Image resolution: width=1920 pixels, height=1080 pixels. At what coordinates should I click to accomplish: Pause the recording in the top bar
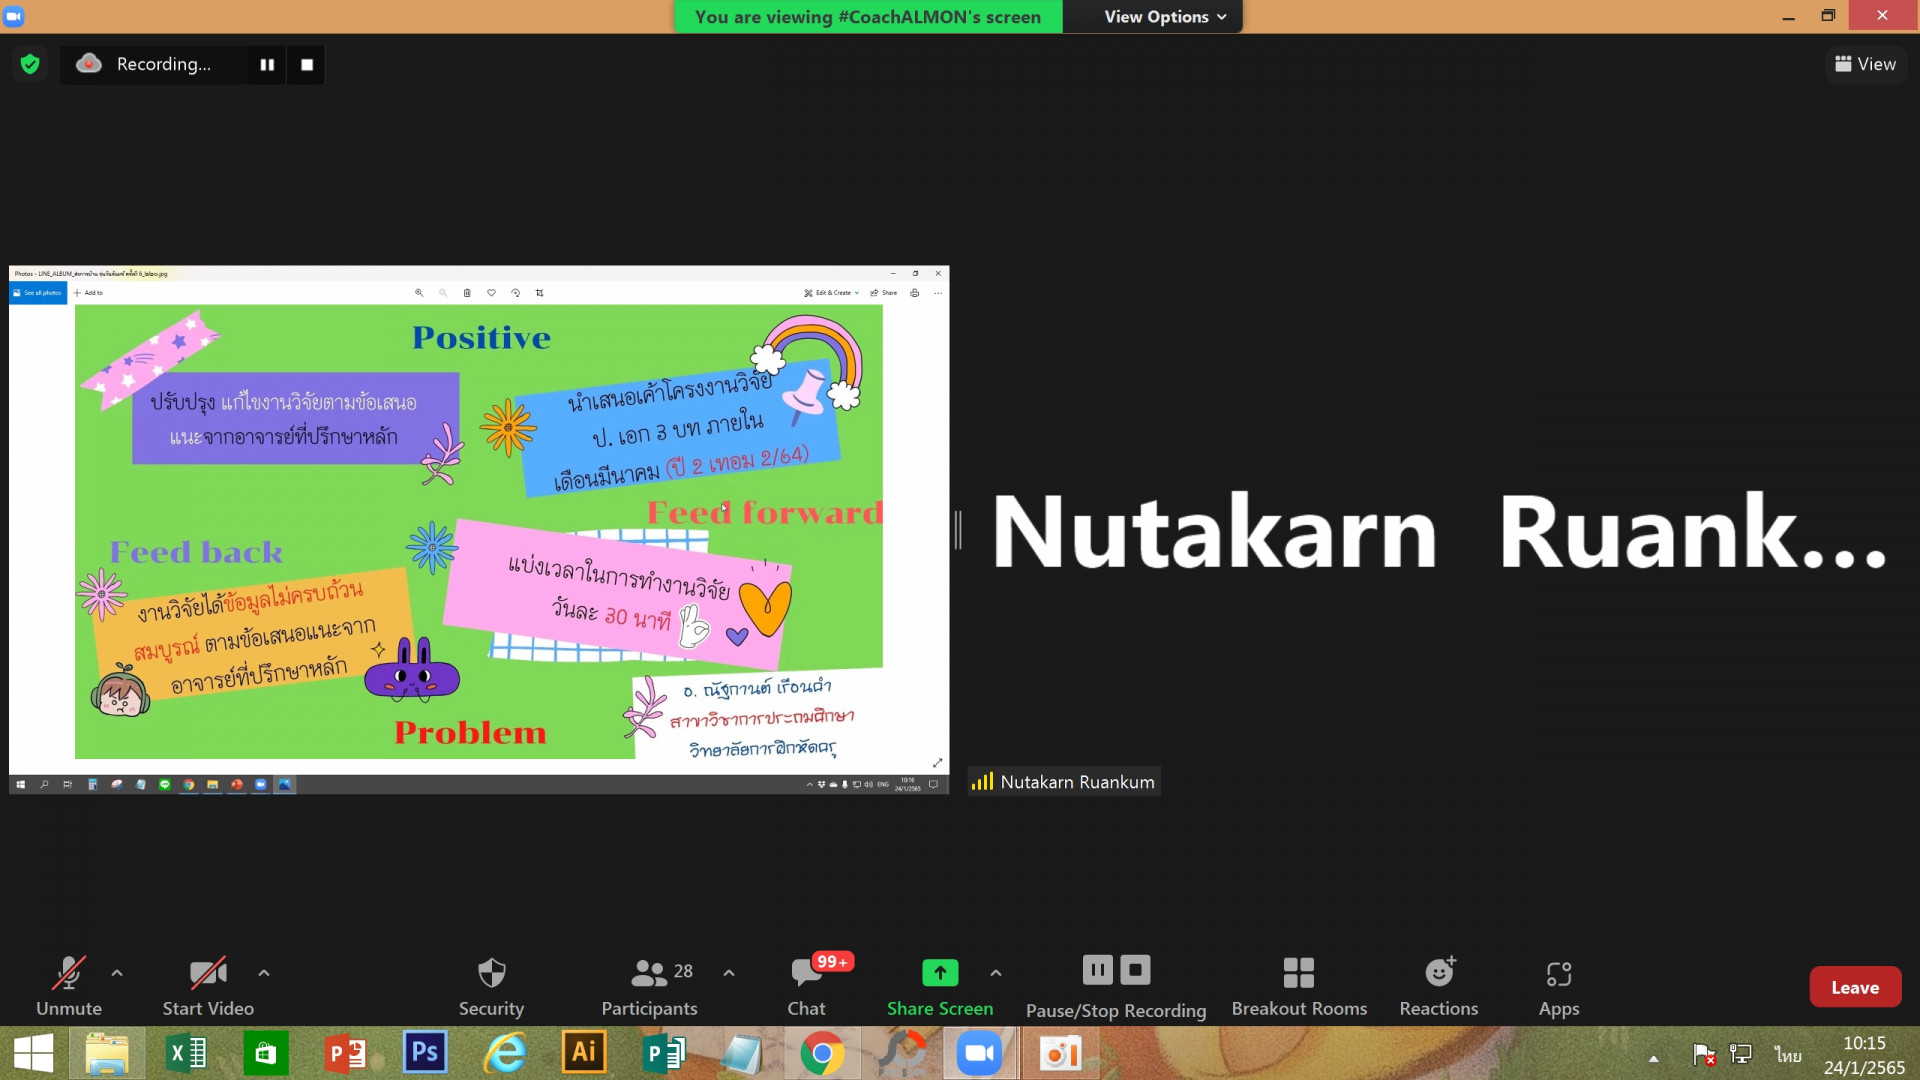pyautogui.click(x=267, y=64)
